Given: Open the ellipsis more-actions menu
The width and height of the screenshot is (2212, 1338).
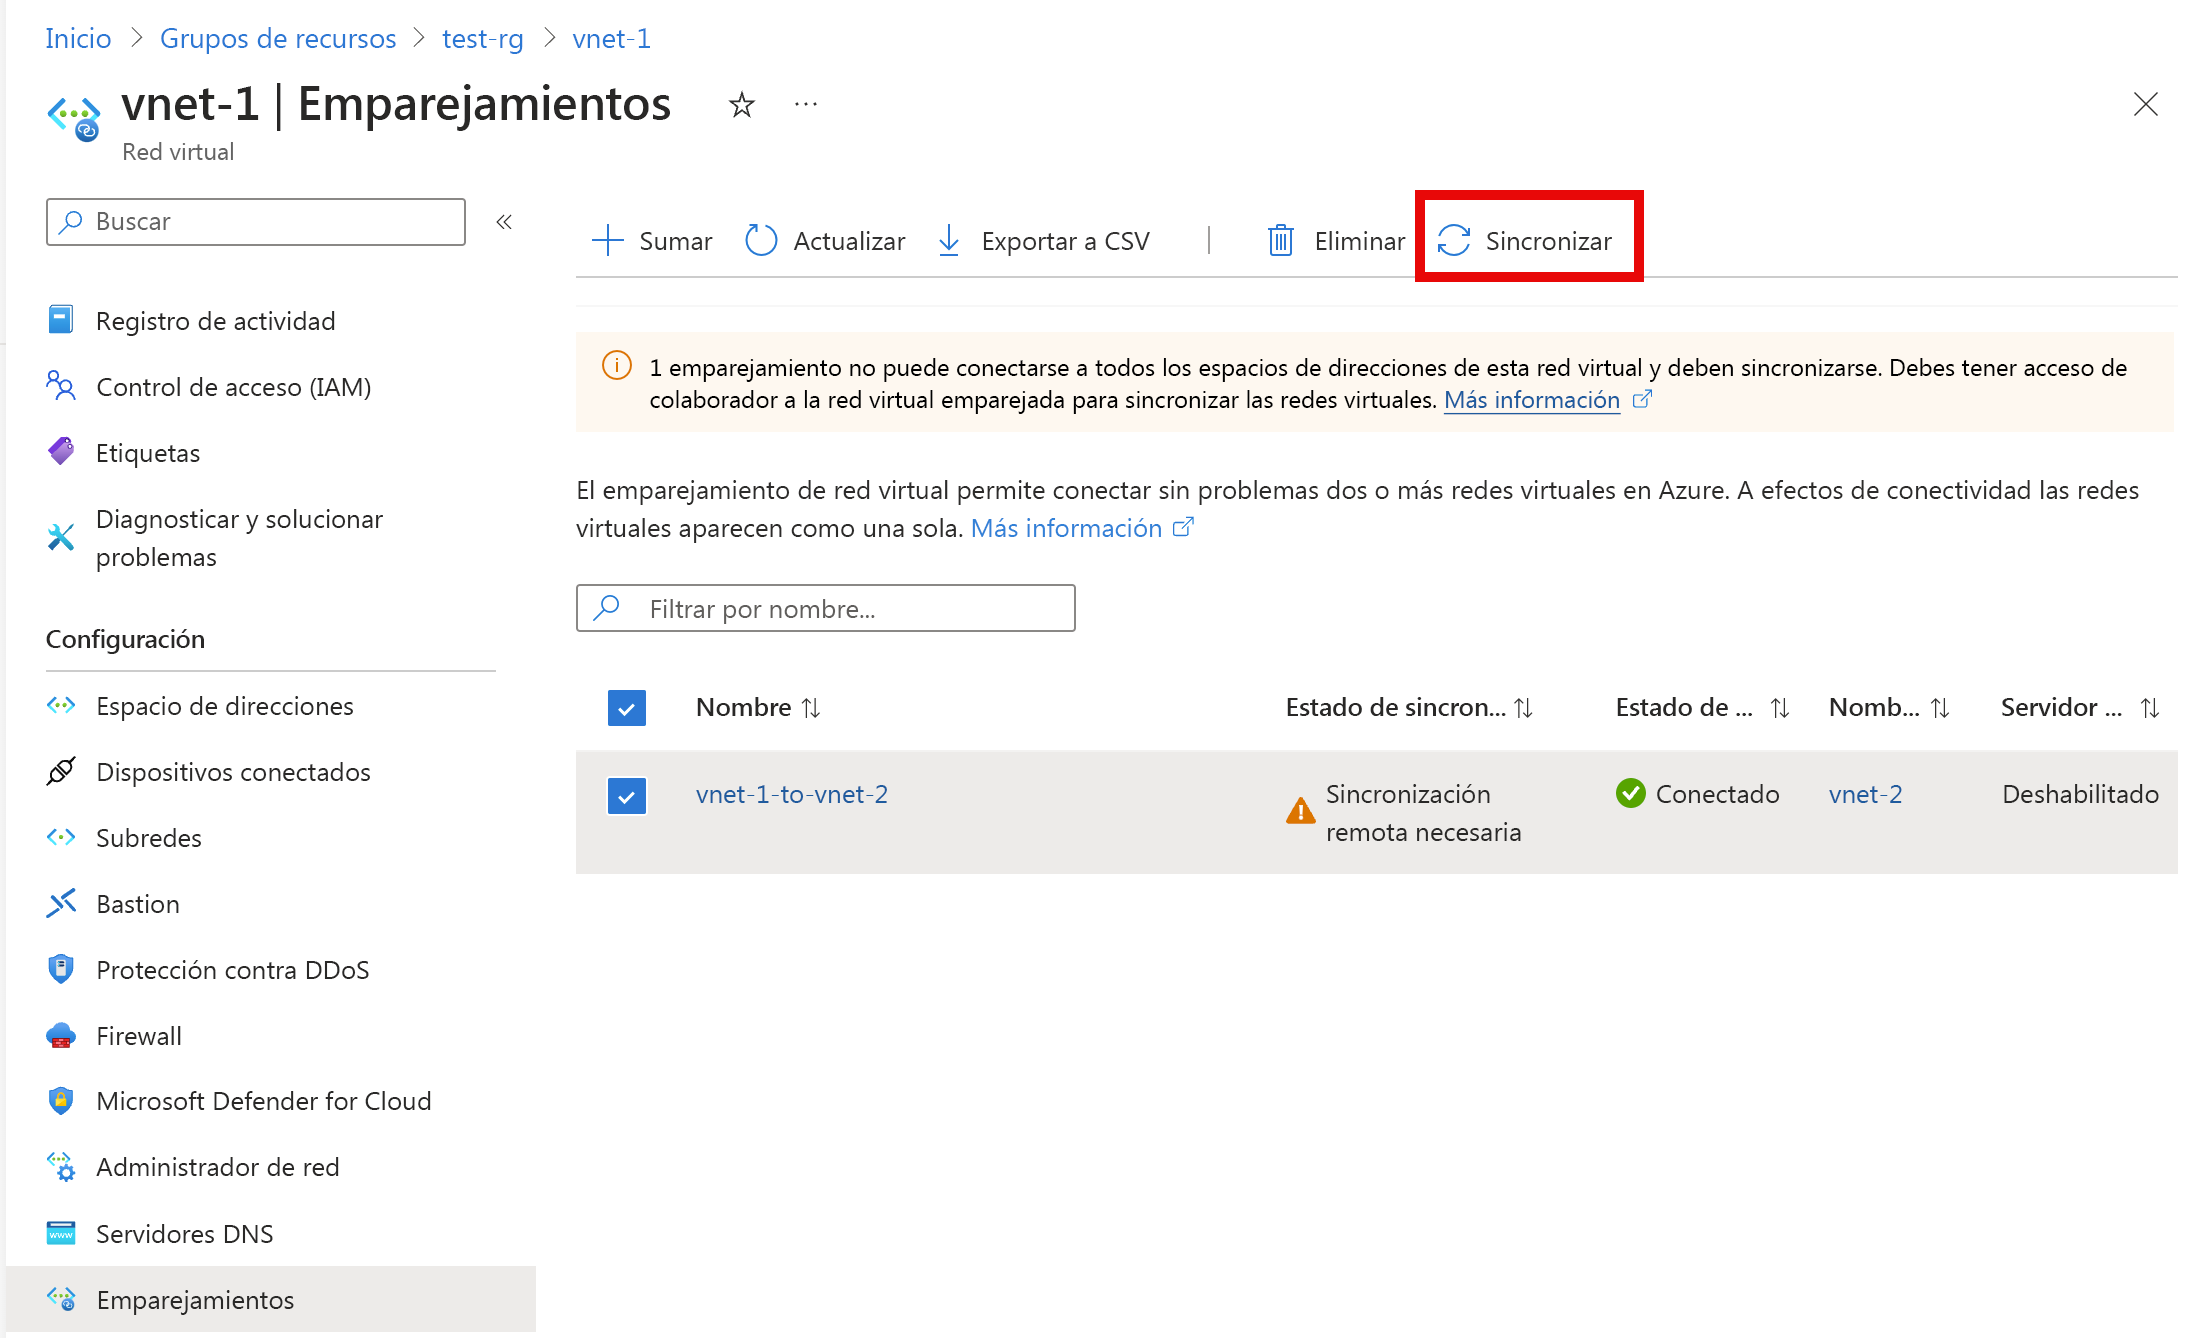Looking at the screenshot, I should point(805,104).
